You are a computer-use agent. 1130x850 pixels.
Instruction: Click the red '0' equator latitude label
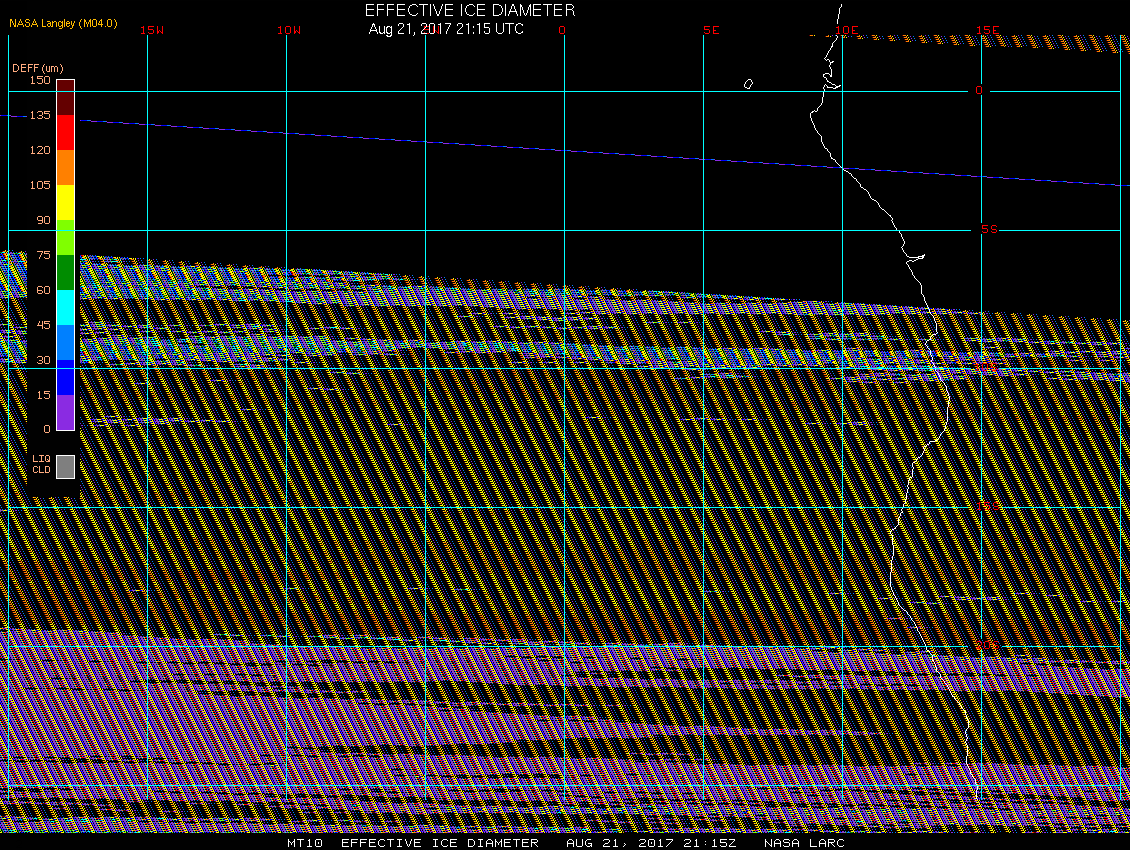[979, 90]
